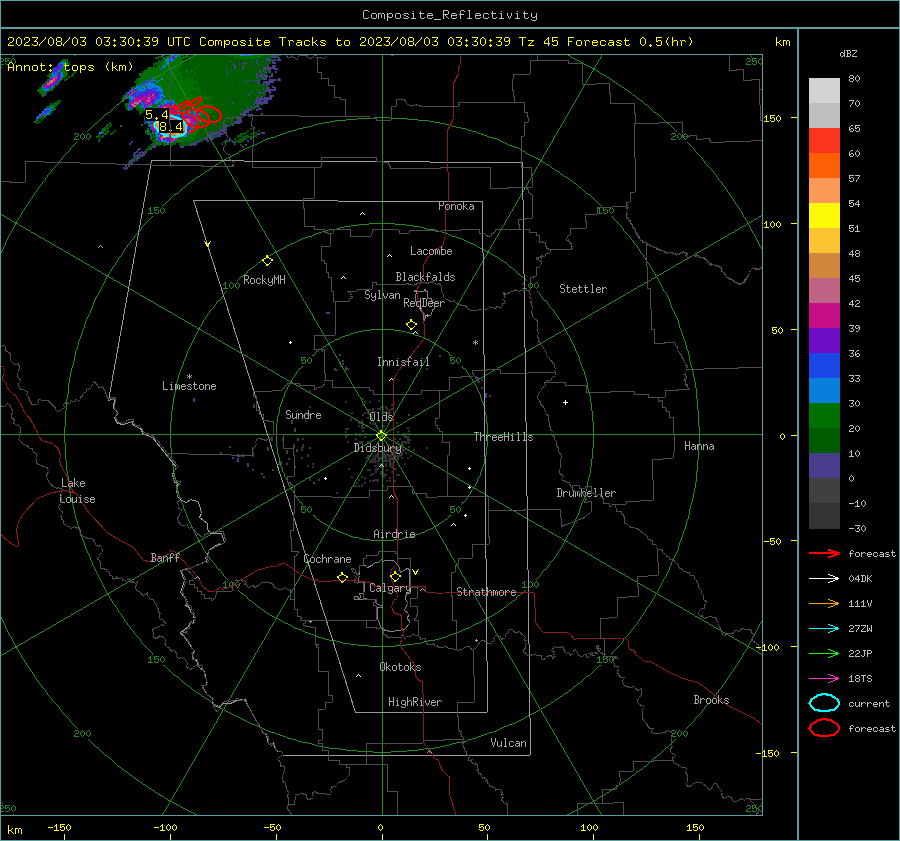Image resolution: width=900 pixels, height=841 pixels.
Task: Click the red forecast ellipse legend icon
Action: [x=824, y=728]
